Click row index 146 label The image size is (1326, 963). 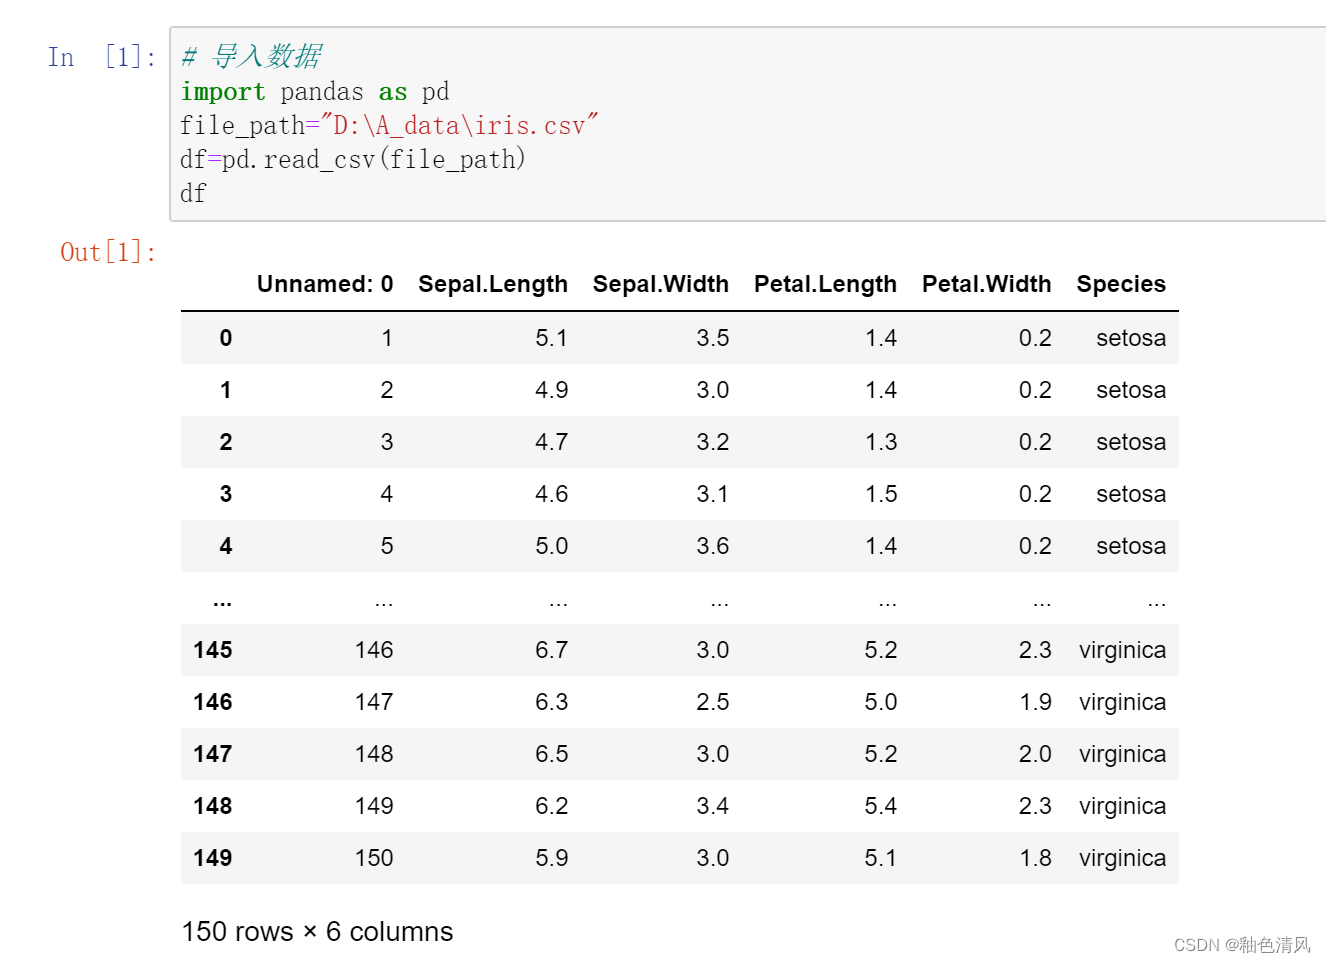[213, 702]
